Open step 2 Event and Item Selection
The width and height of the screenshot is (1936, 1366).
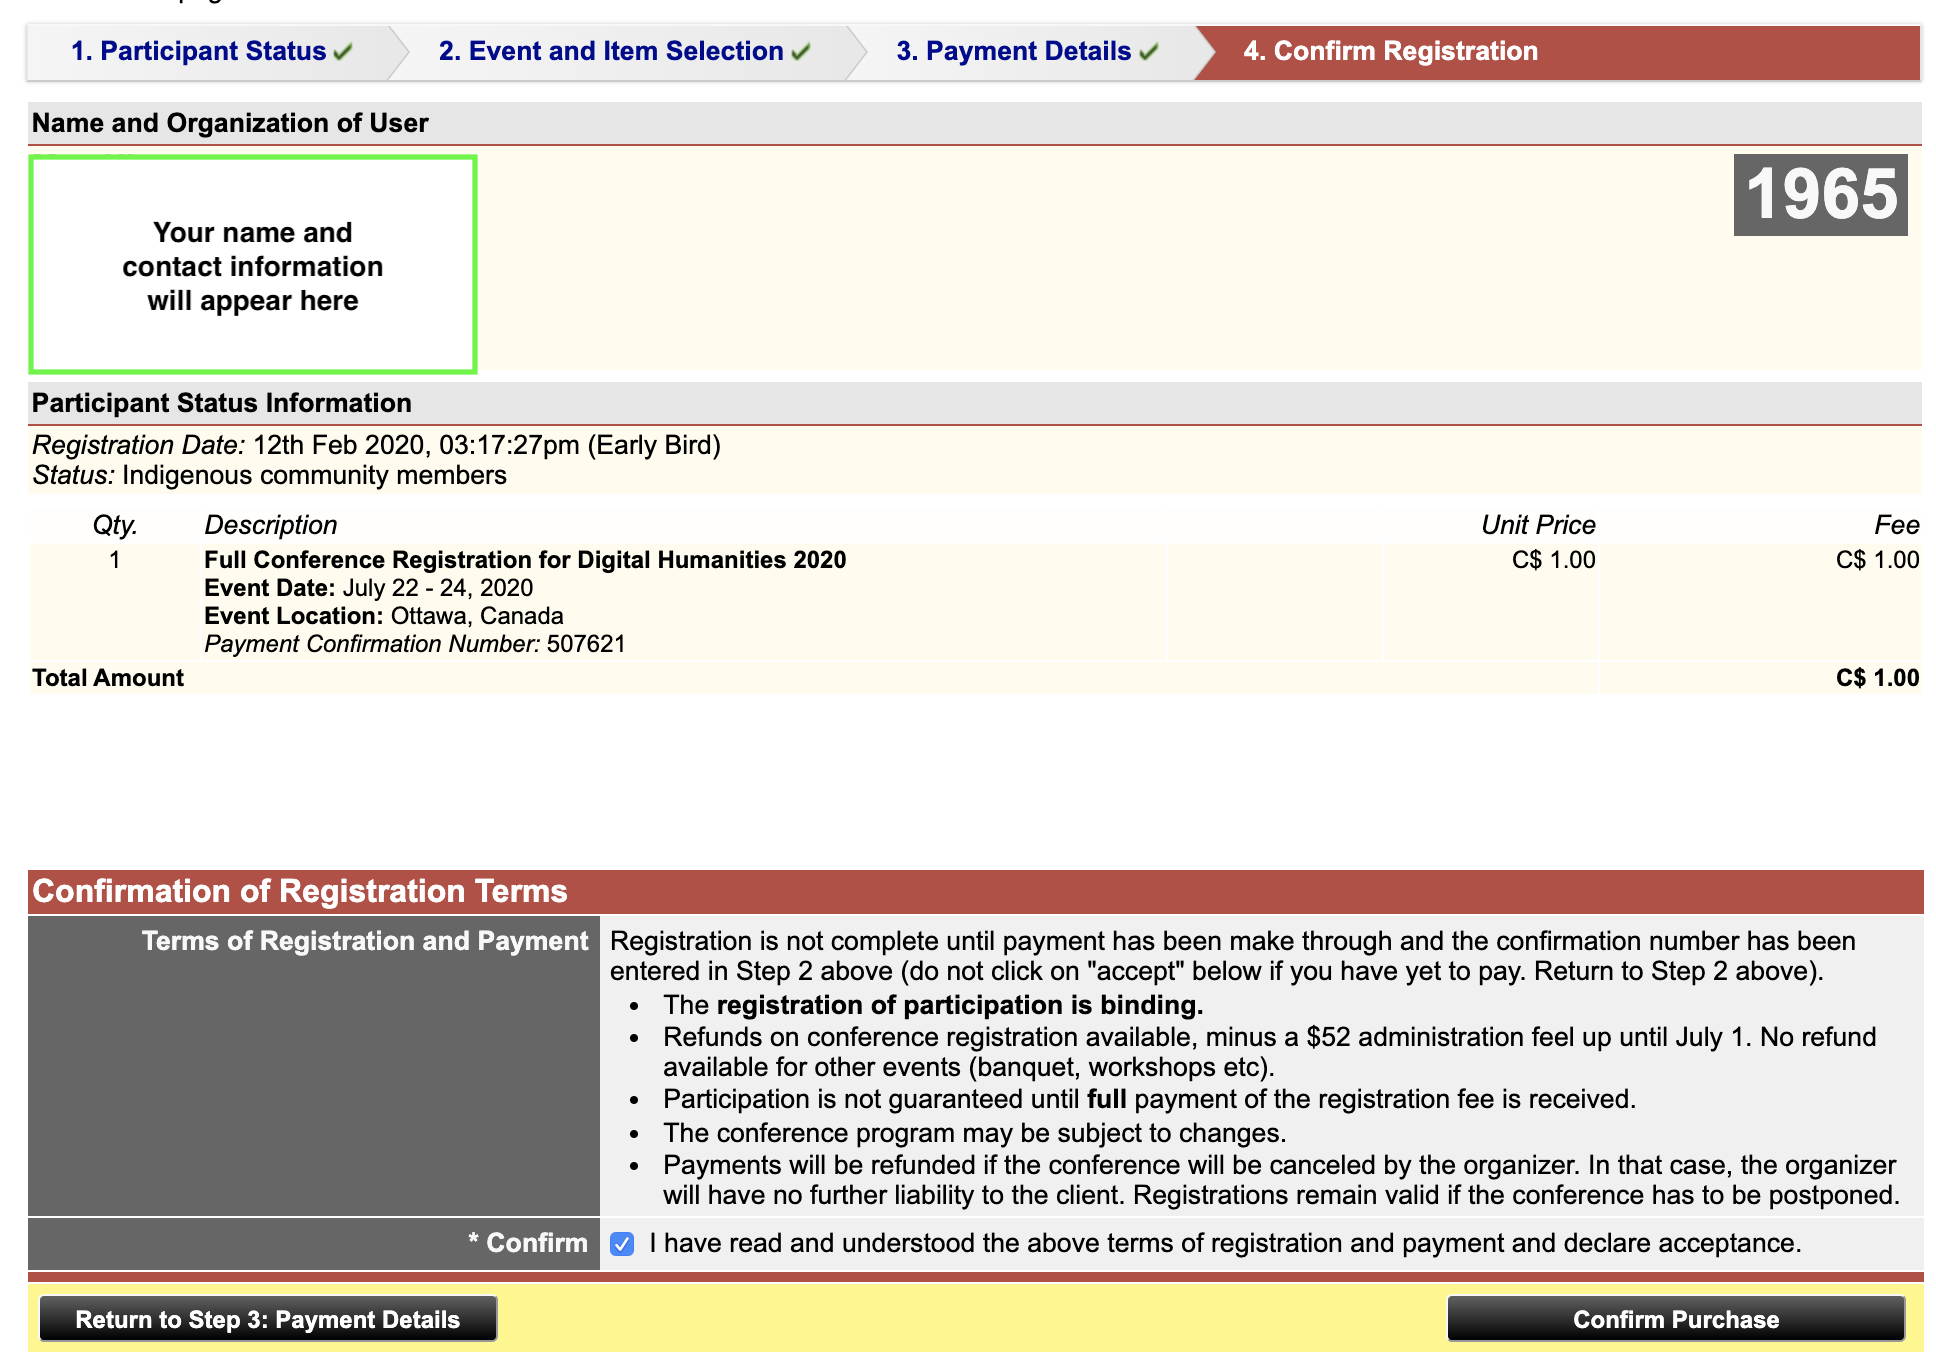point(611,51)
